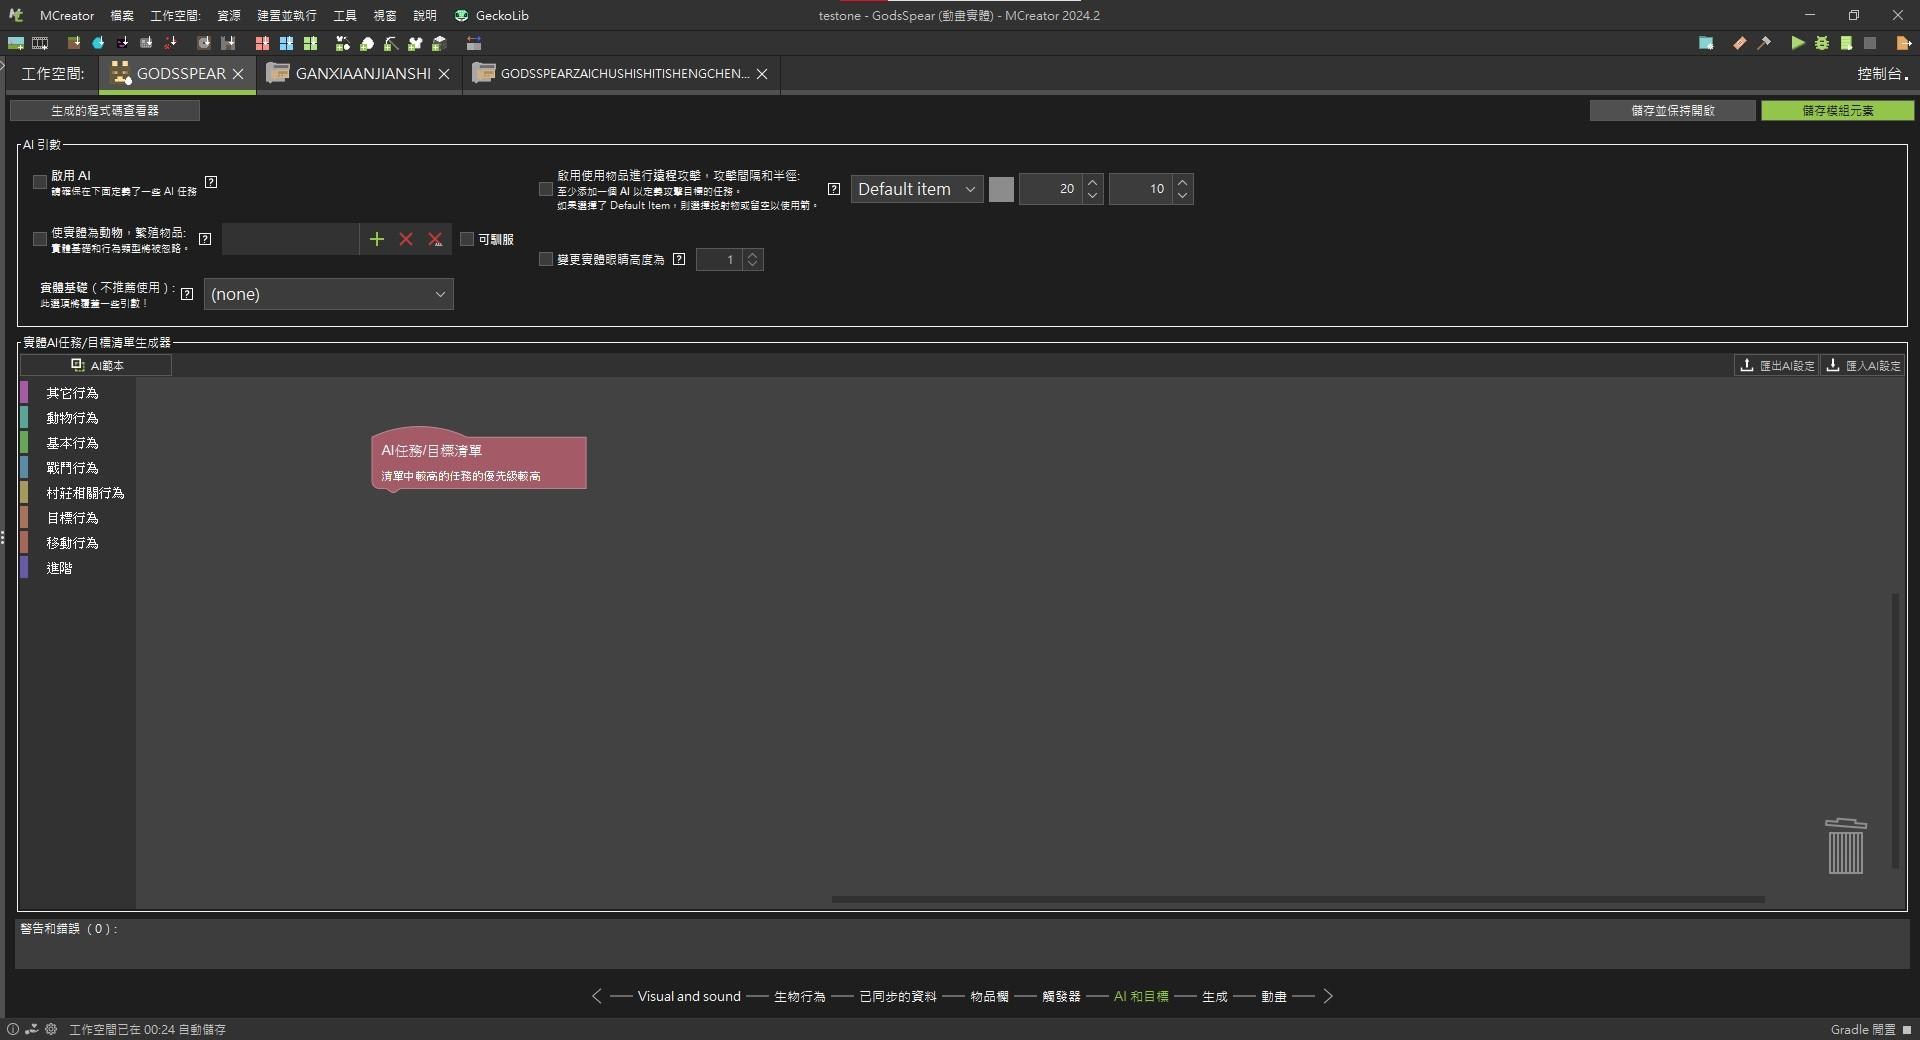
Task: Click the 生成的程式碼查看器 button
Action: pyautogui.click(x=105, y=110)
